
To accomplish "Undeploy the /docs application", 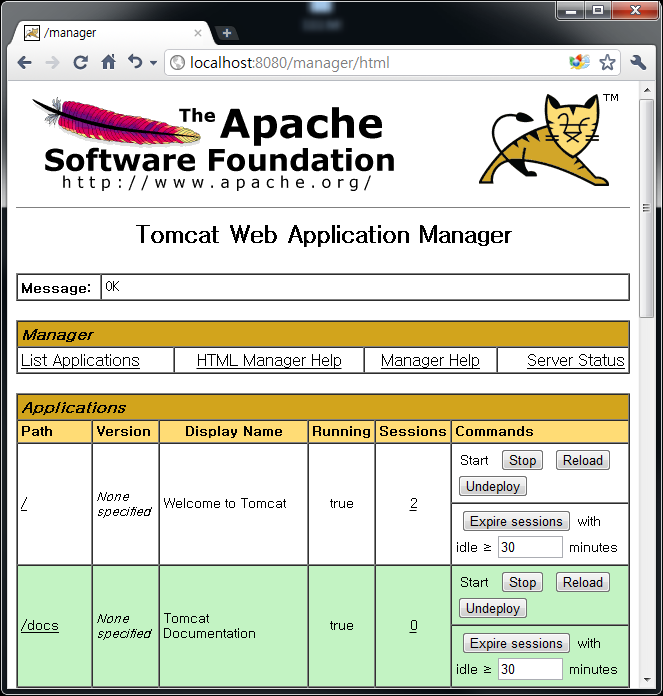I will tap(493, 609).
